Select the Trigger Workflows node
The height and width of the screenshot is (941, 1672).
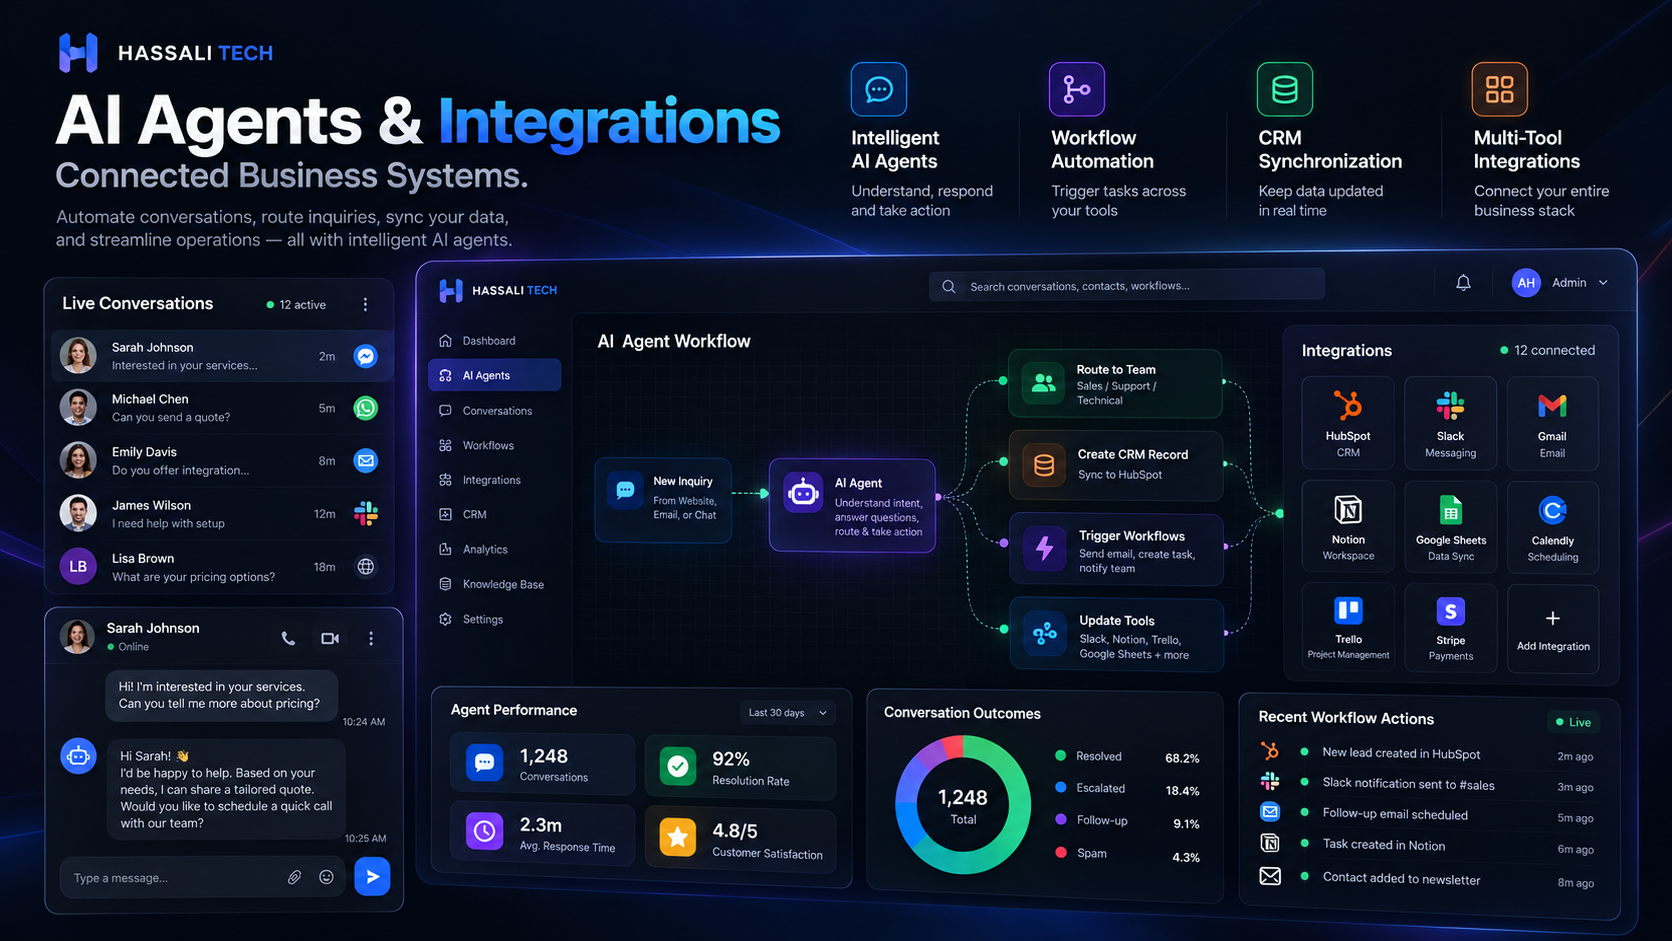[x=1115, y=549]
